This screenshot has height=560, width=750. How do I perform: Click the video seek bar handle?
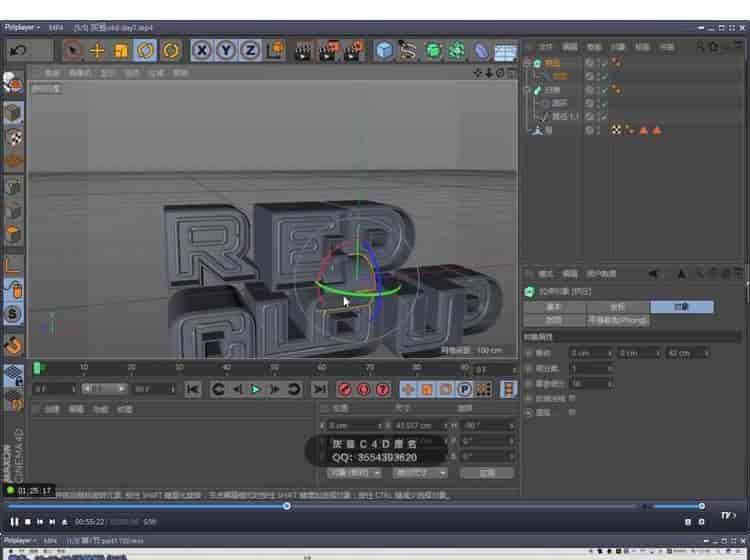tap(287, 506)
